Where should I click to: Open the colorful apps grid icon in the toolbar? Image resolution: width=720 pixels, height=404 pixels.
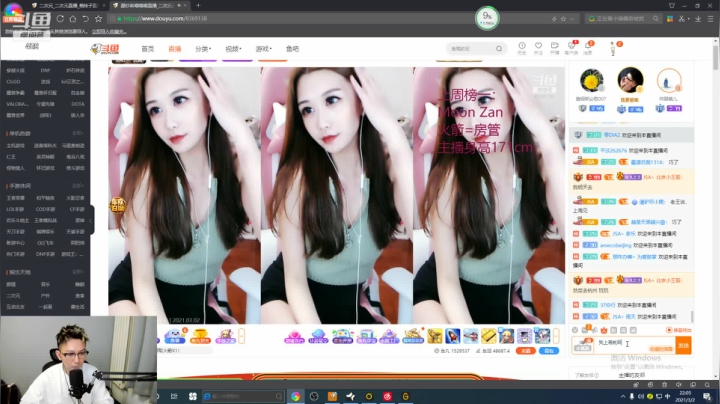coord(670,19)
